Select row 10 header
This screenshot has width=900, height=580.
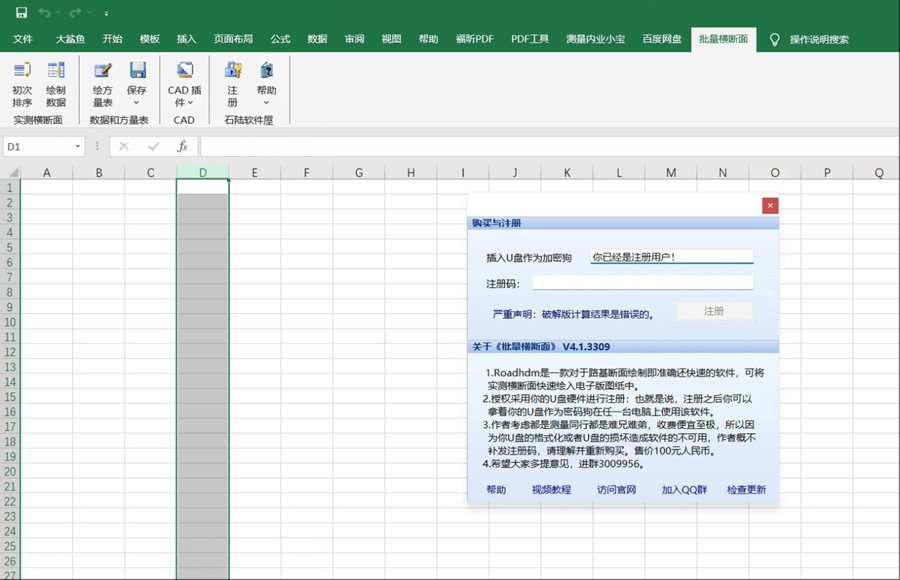10,322
